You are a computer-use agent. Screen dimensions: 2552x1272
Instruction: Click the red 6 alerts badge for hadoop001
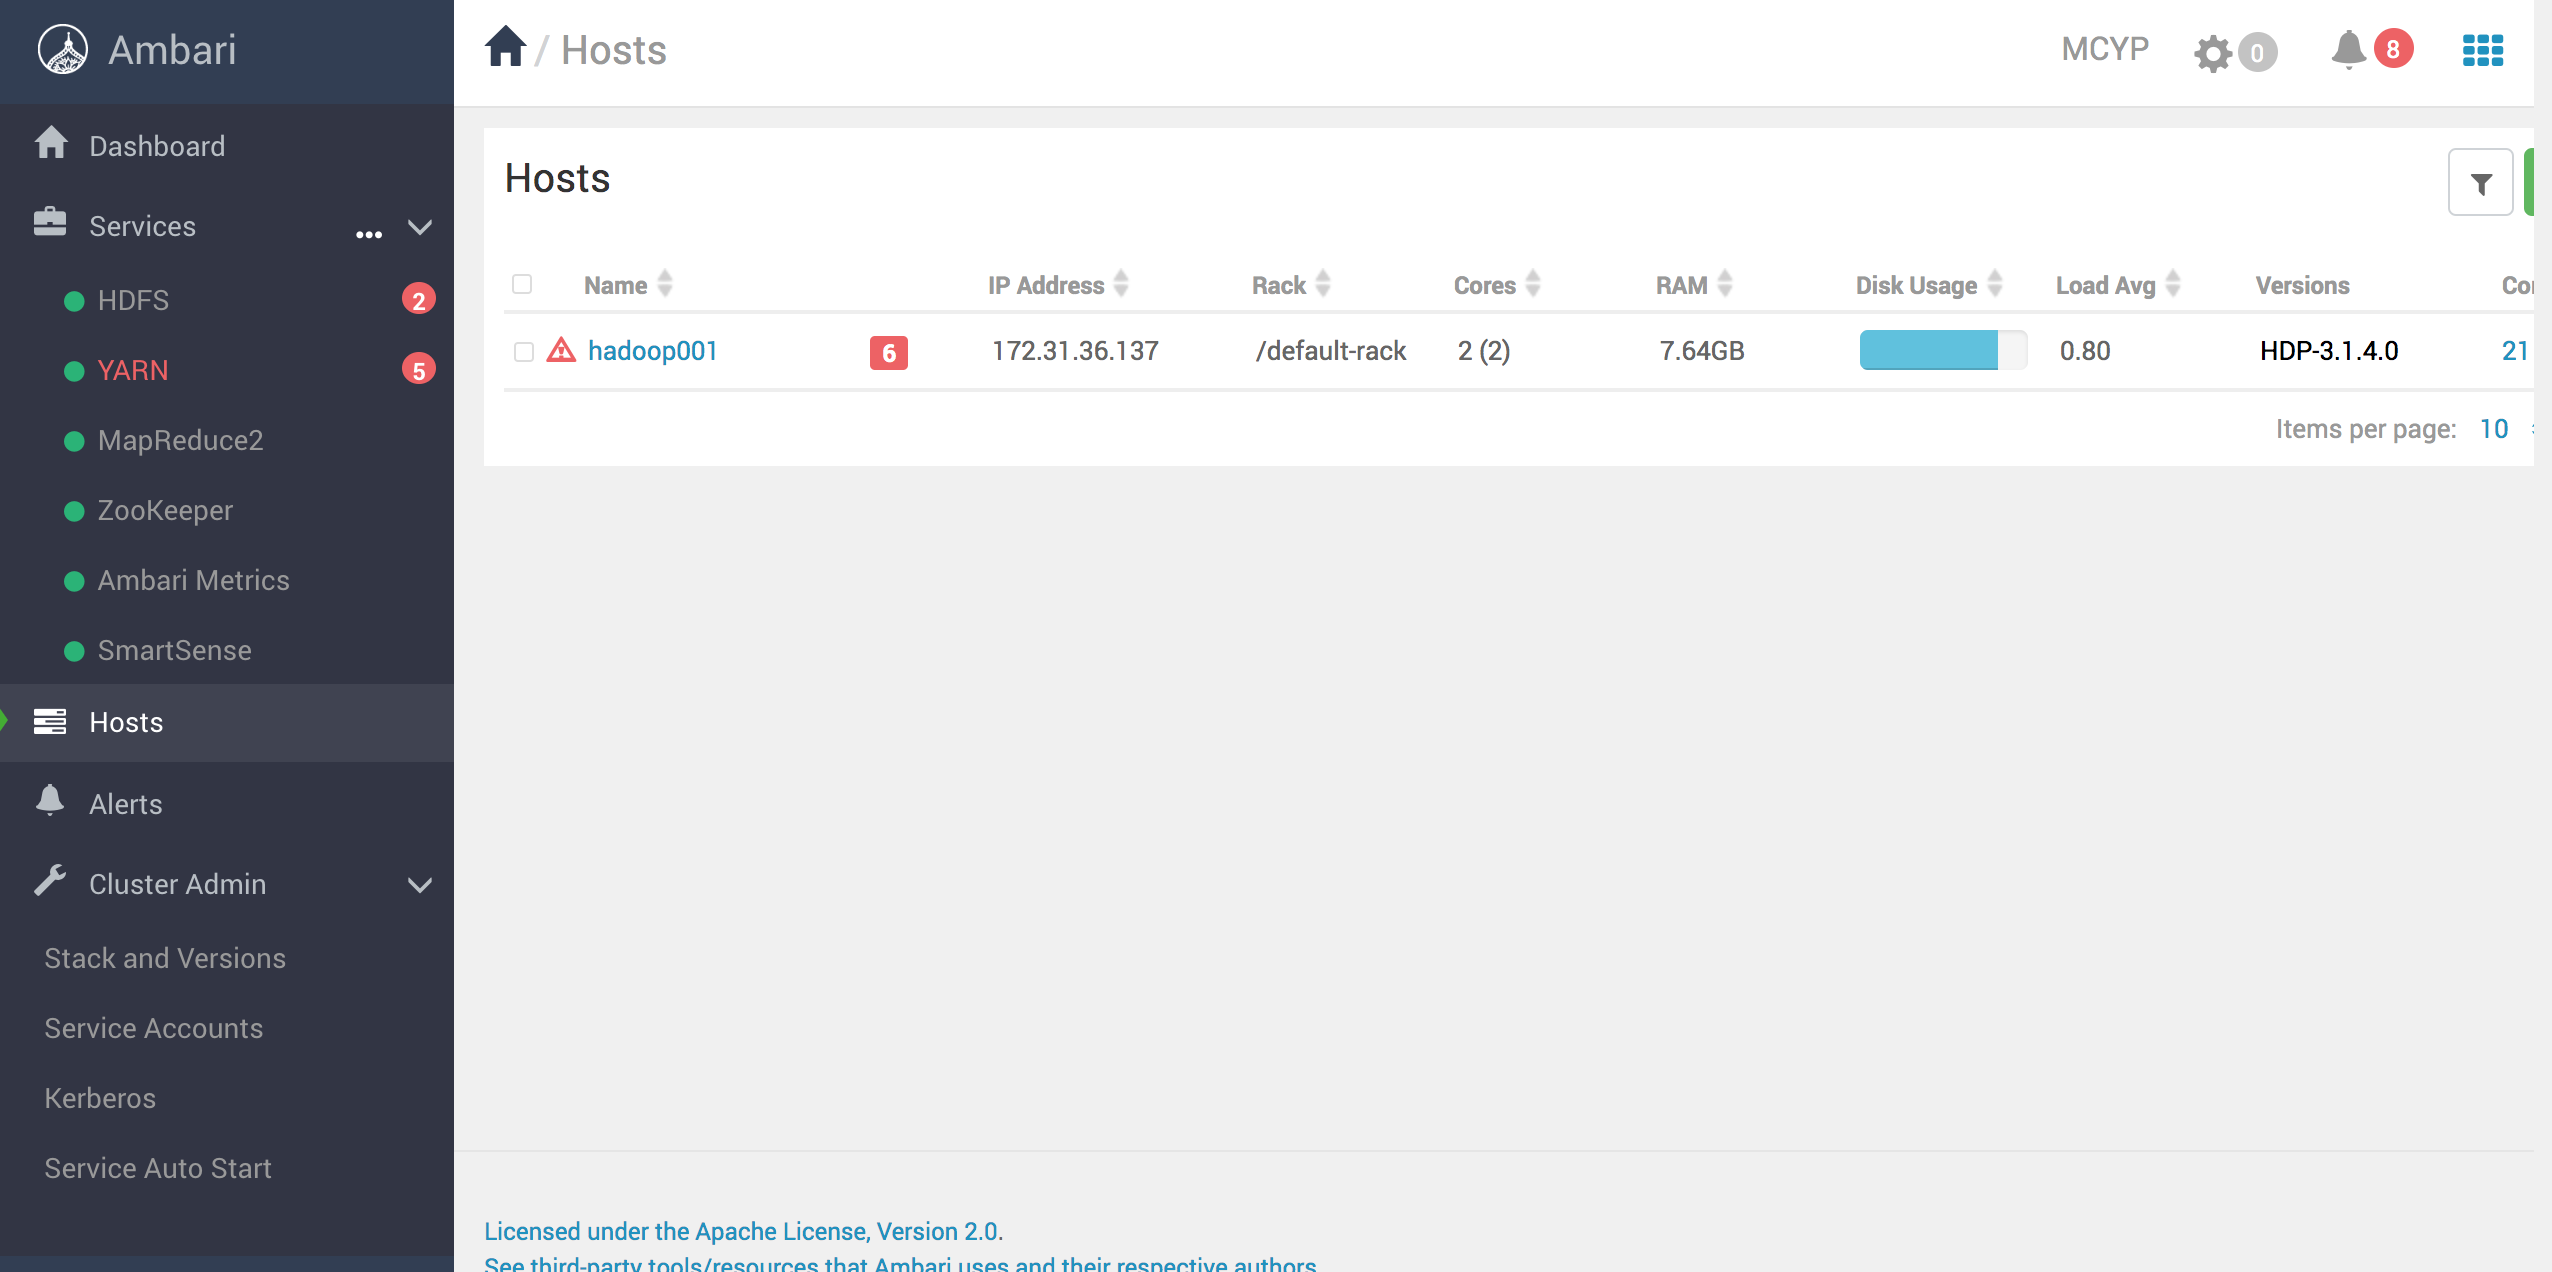pos(888,353)
